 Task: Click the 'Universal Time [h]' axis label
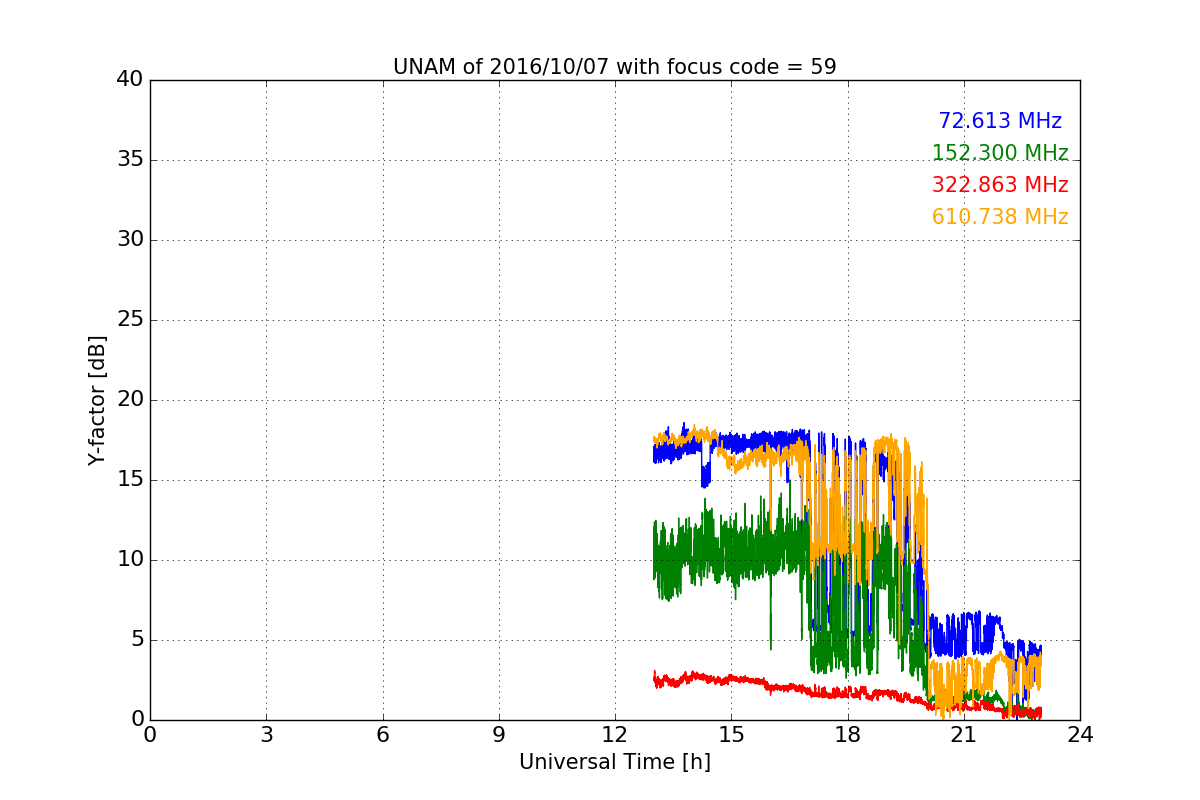point(614,762)
